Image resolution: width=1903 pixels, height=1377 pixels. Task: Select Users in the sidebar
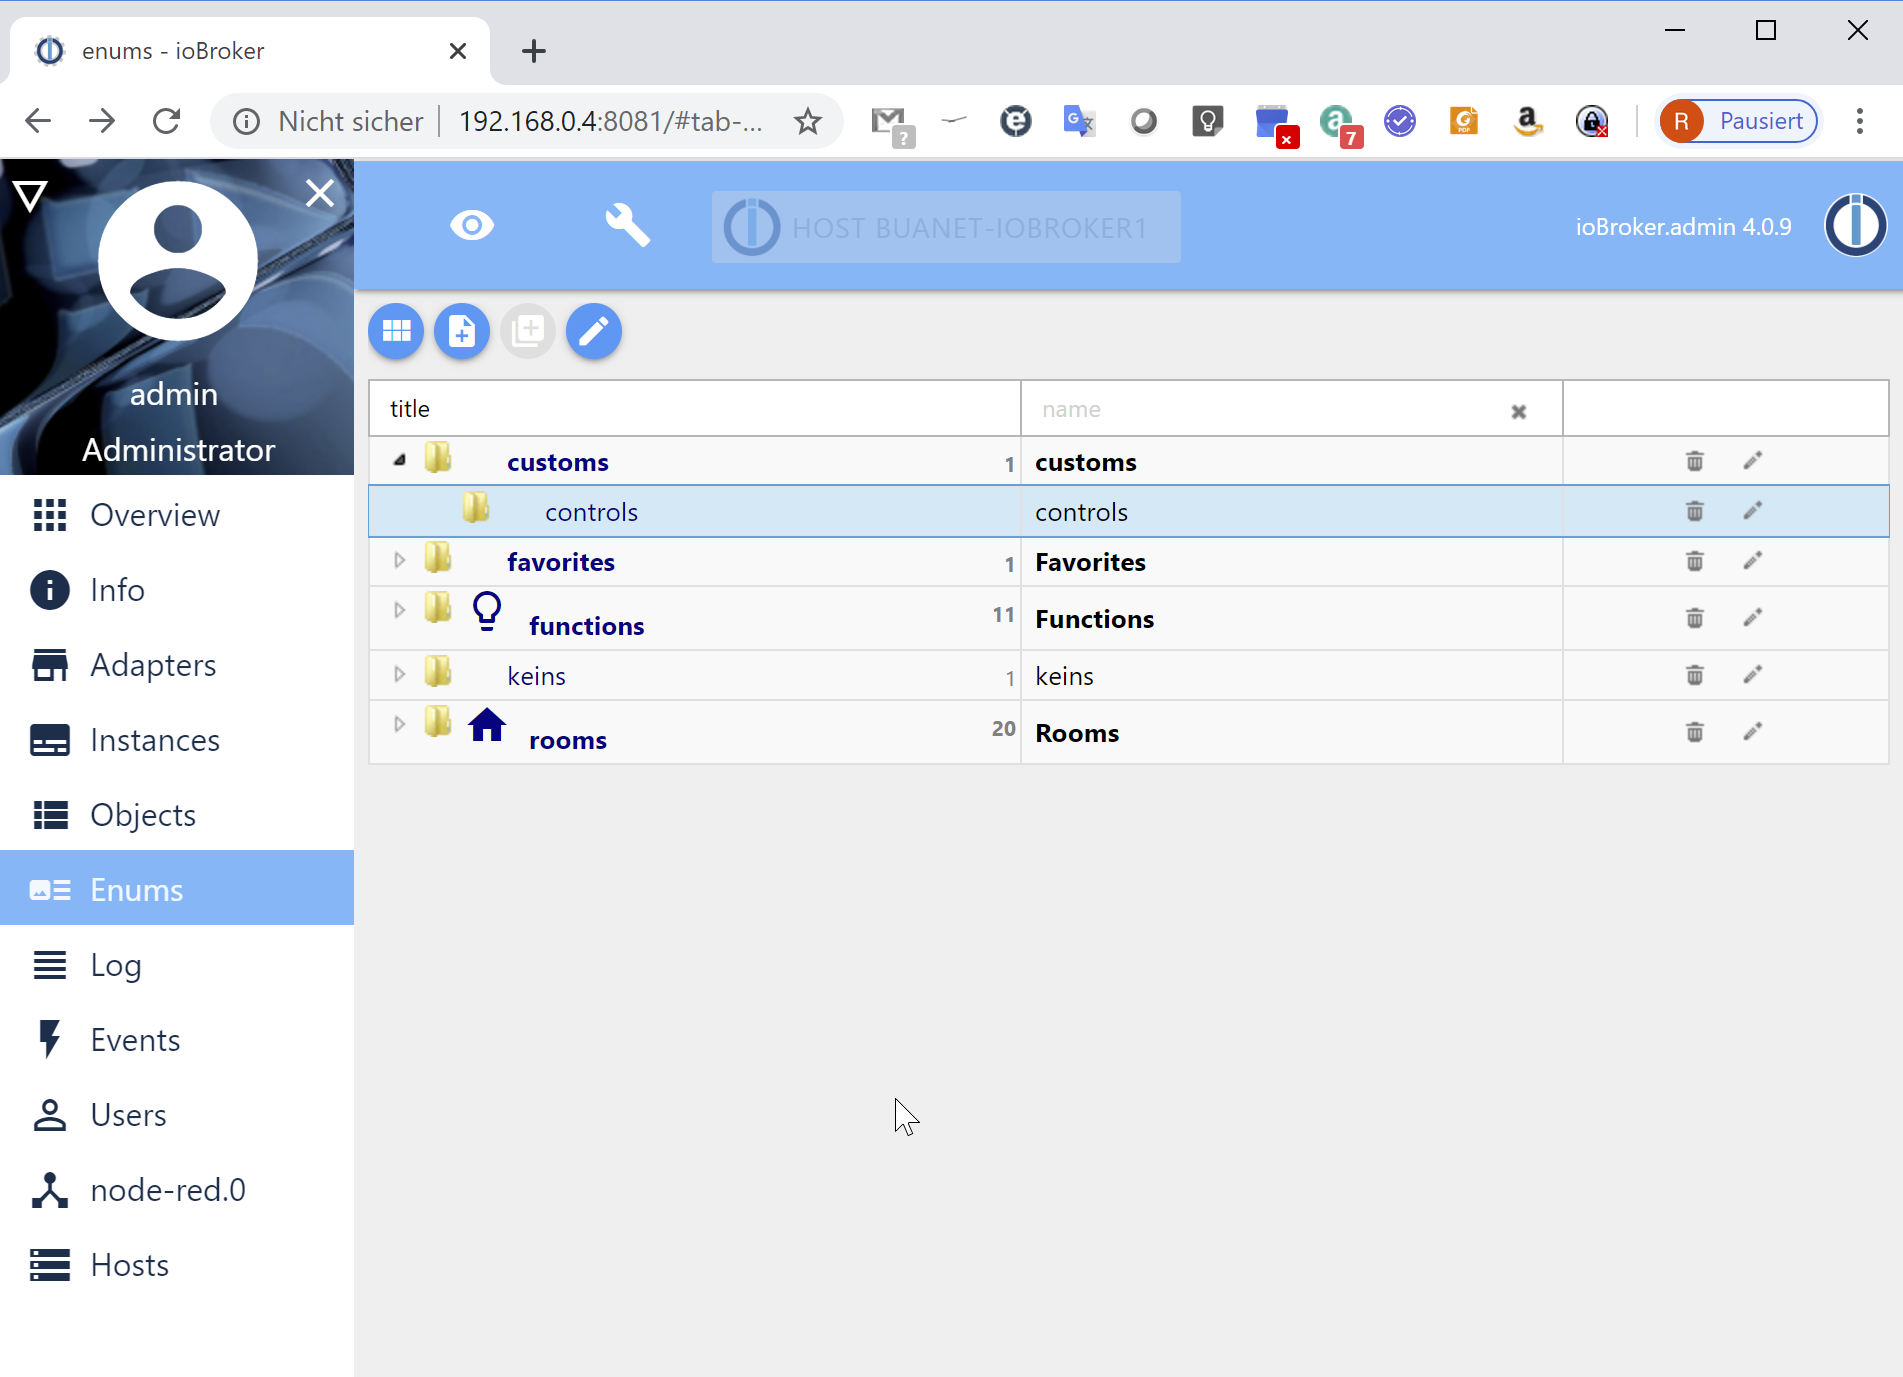tap(128, 1114)
